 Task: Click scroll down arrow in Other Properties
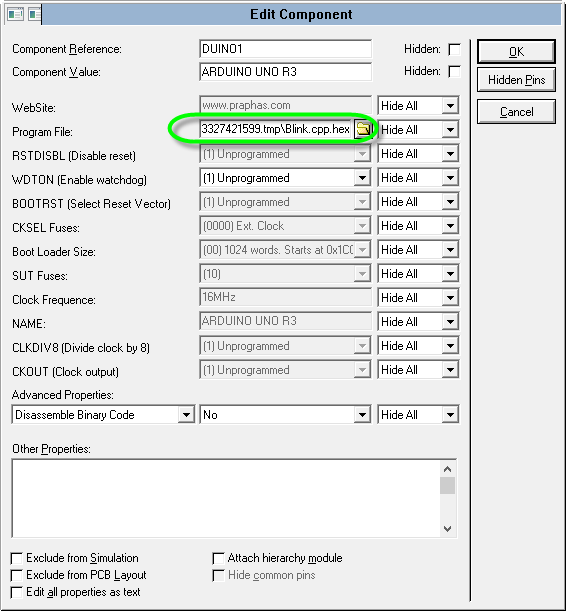tap(448, 529)
